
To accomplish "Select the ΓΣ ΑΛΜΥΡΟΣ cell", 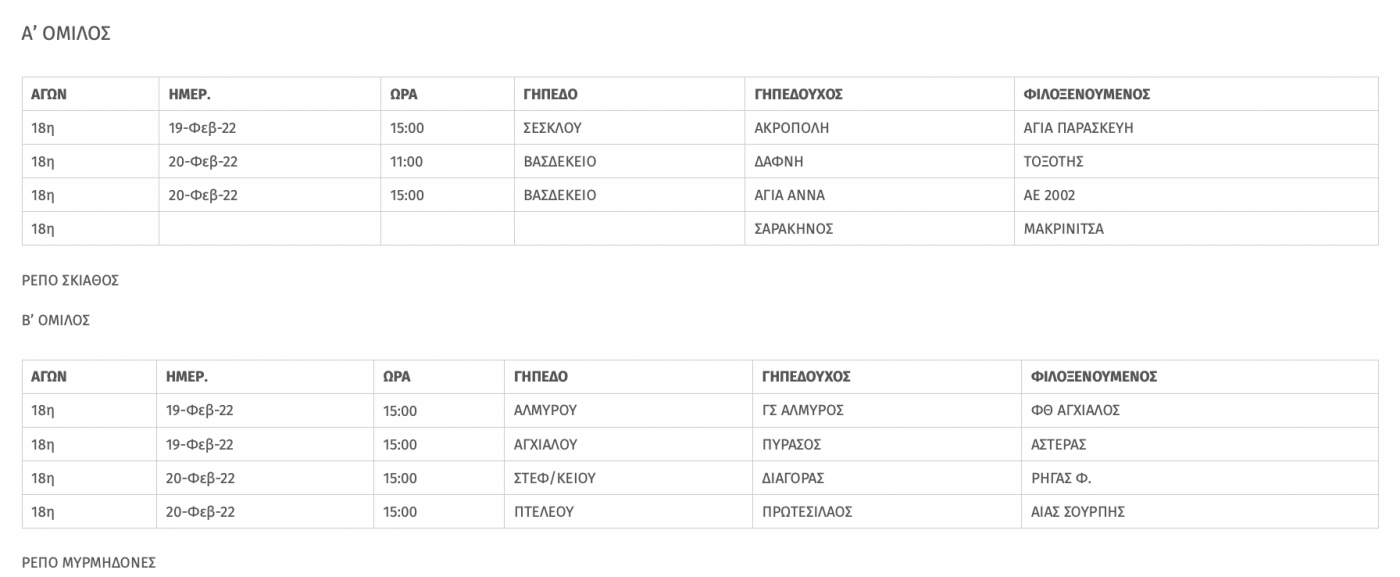I will click(886, 411).
